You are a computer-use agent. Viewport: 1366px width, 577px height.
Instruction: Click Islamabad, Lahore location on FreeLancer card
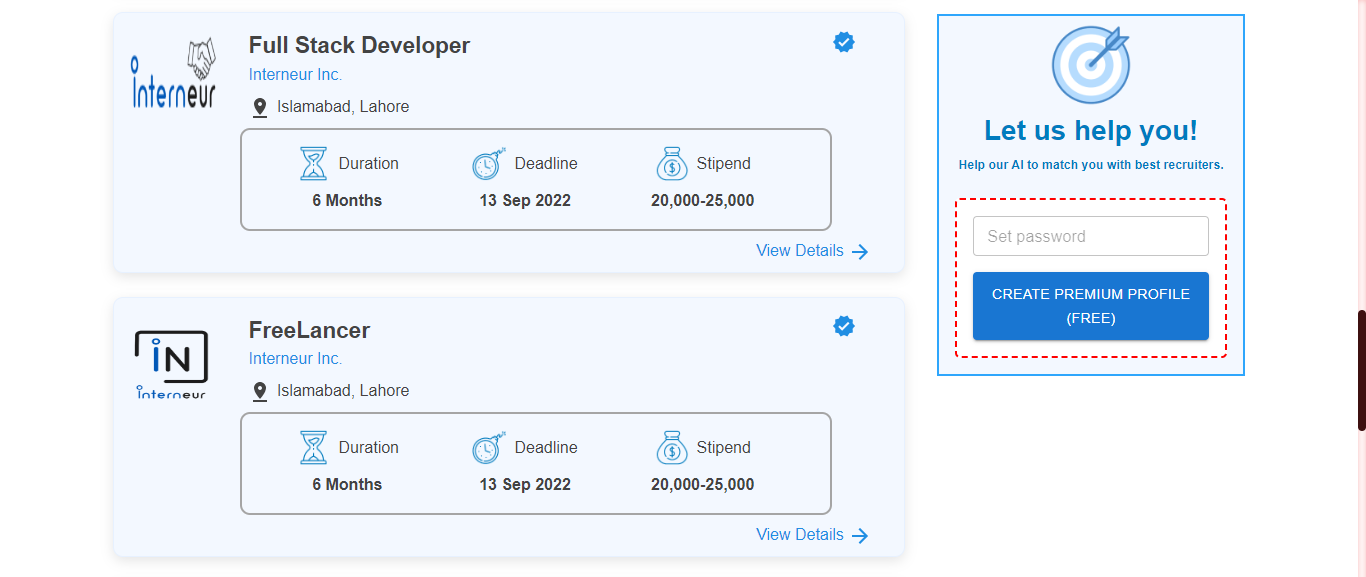(343, 390)
